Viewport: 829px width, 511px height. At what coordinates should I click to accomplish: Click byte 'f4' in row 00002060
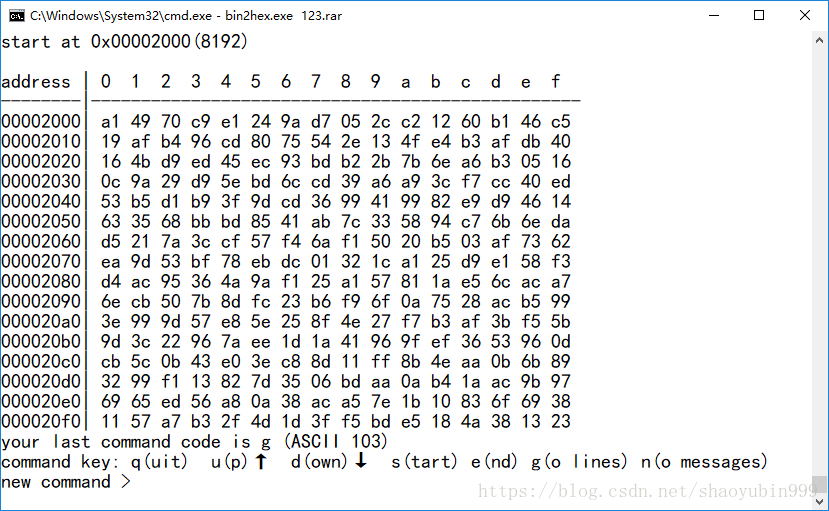tap(291, 241)
